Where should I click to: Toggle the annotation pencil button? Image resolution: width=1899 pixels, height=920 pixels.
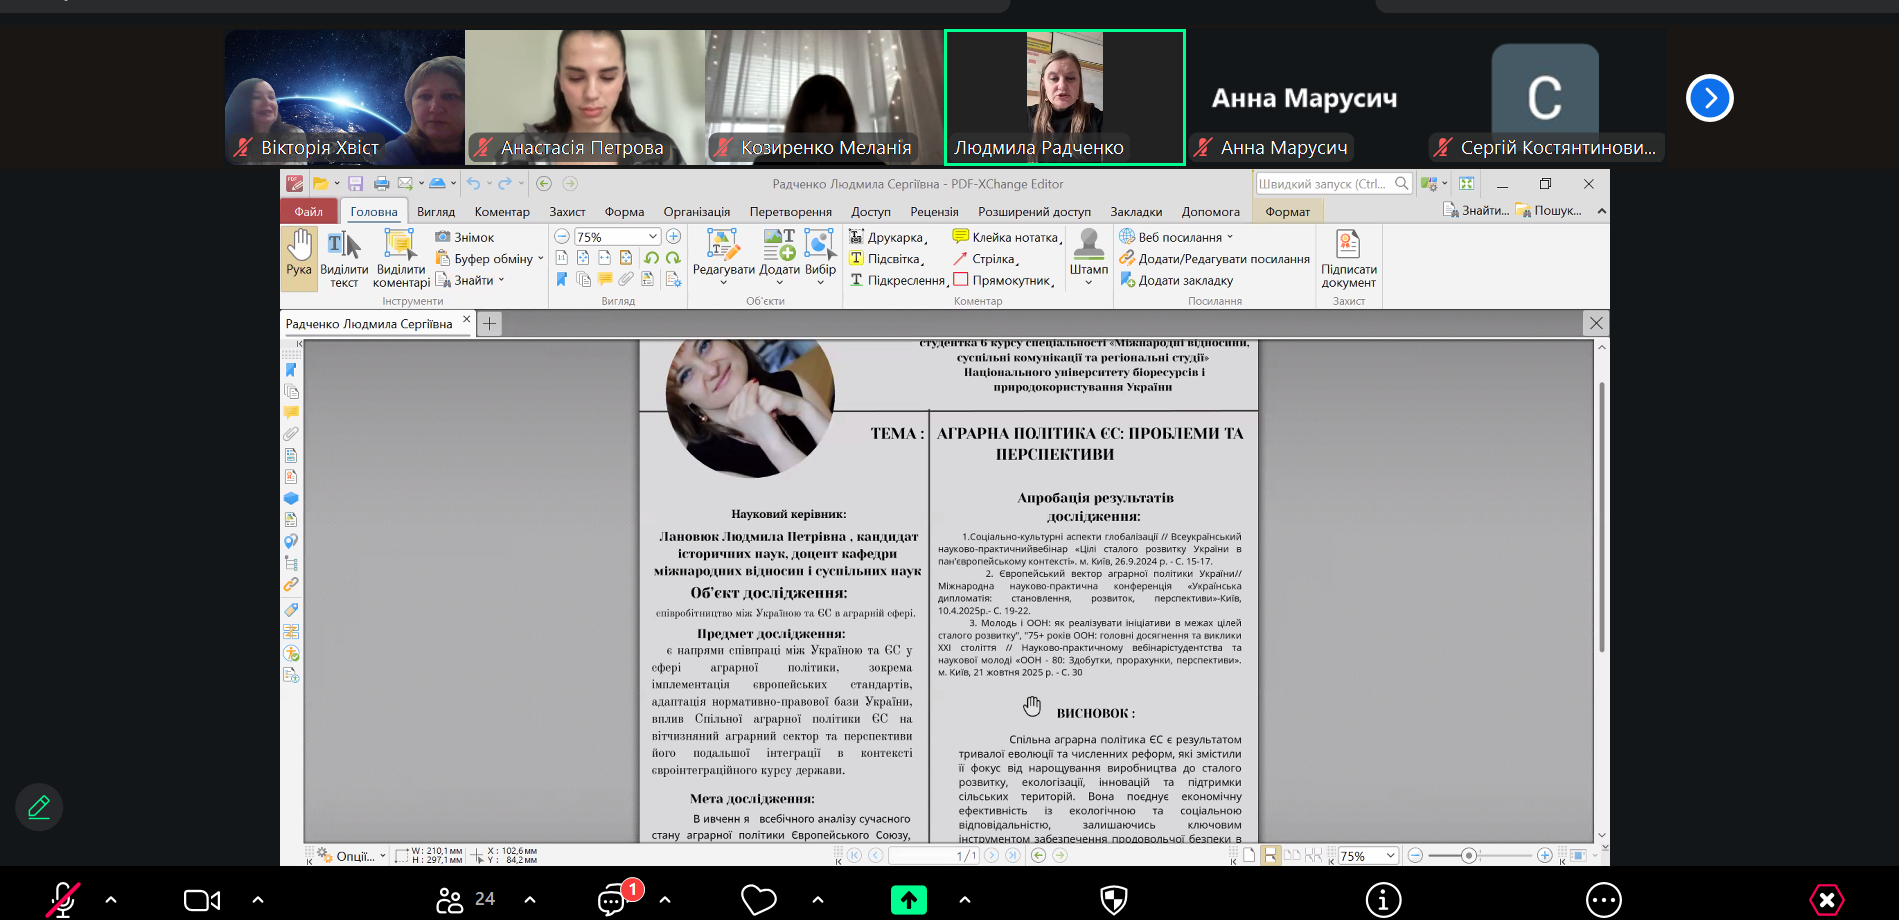coord(39,807)
